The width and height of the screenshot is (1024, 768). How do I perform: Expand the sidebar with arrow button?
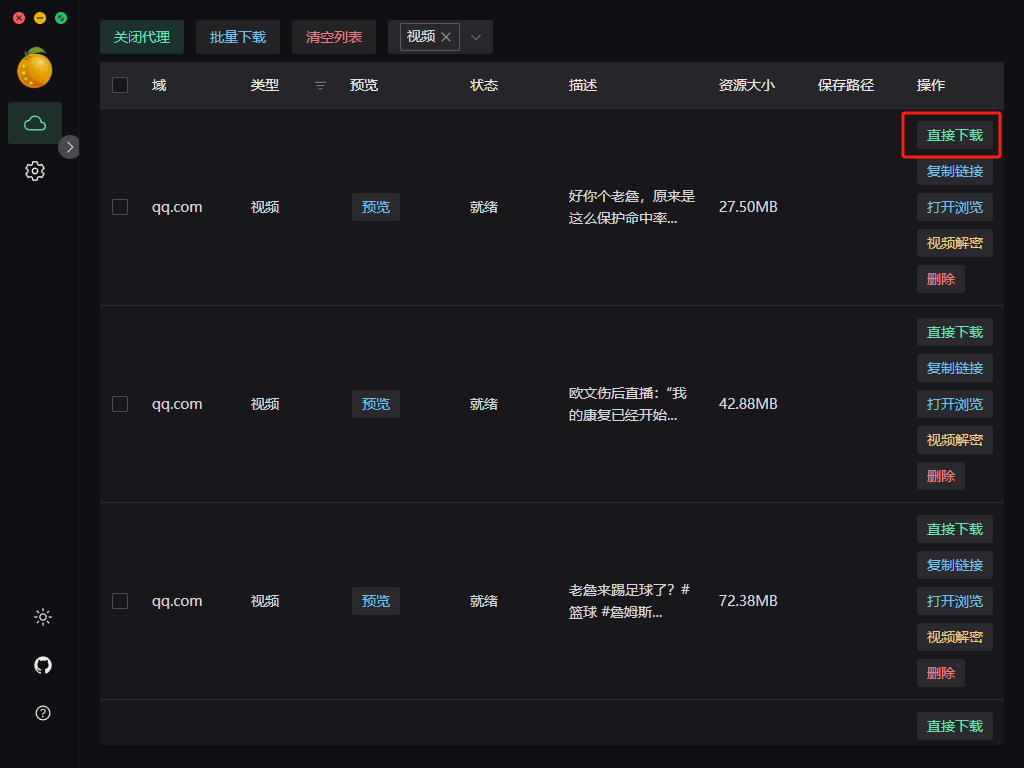69,147
